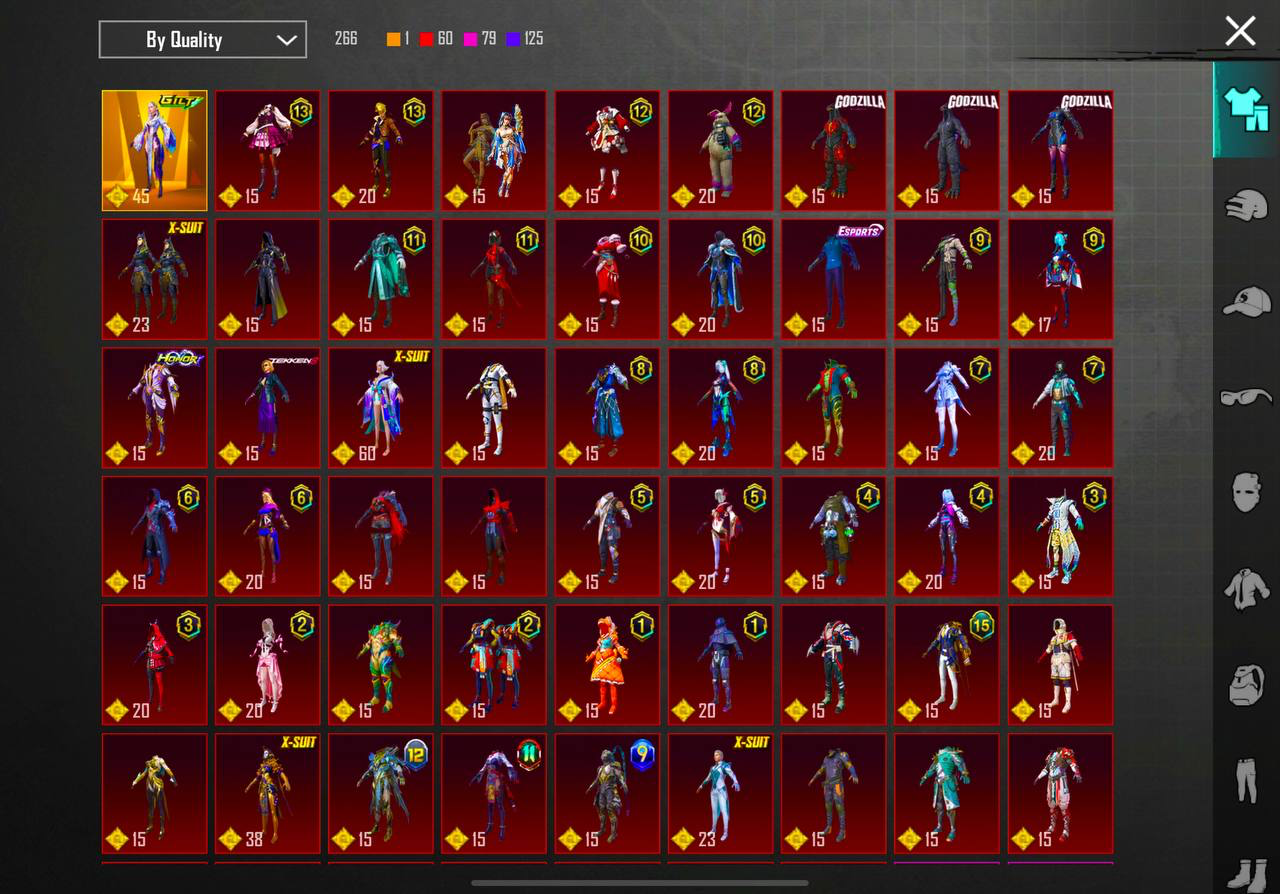The height and width of the screenshot is (894, 1280).
Task: Open the pants category icon
Action: coord(1245,780)
